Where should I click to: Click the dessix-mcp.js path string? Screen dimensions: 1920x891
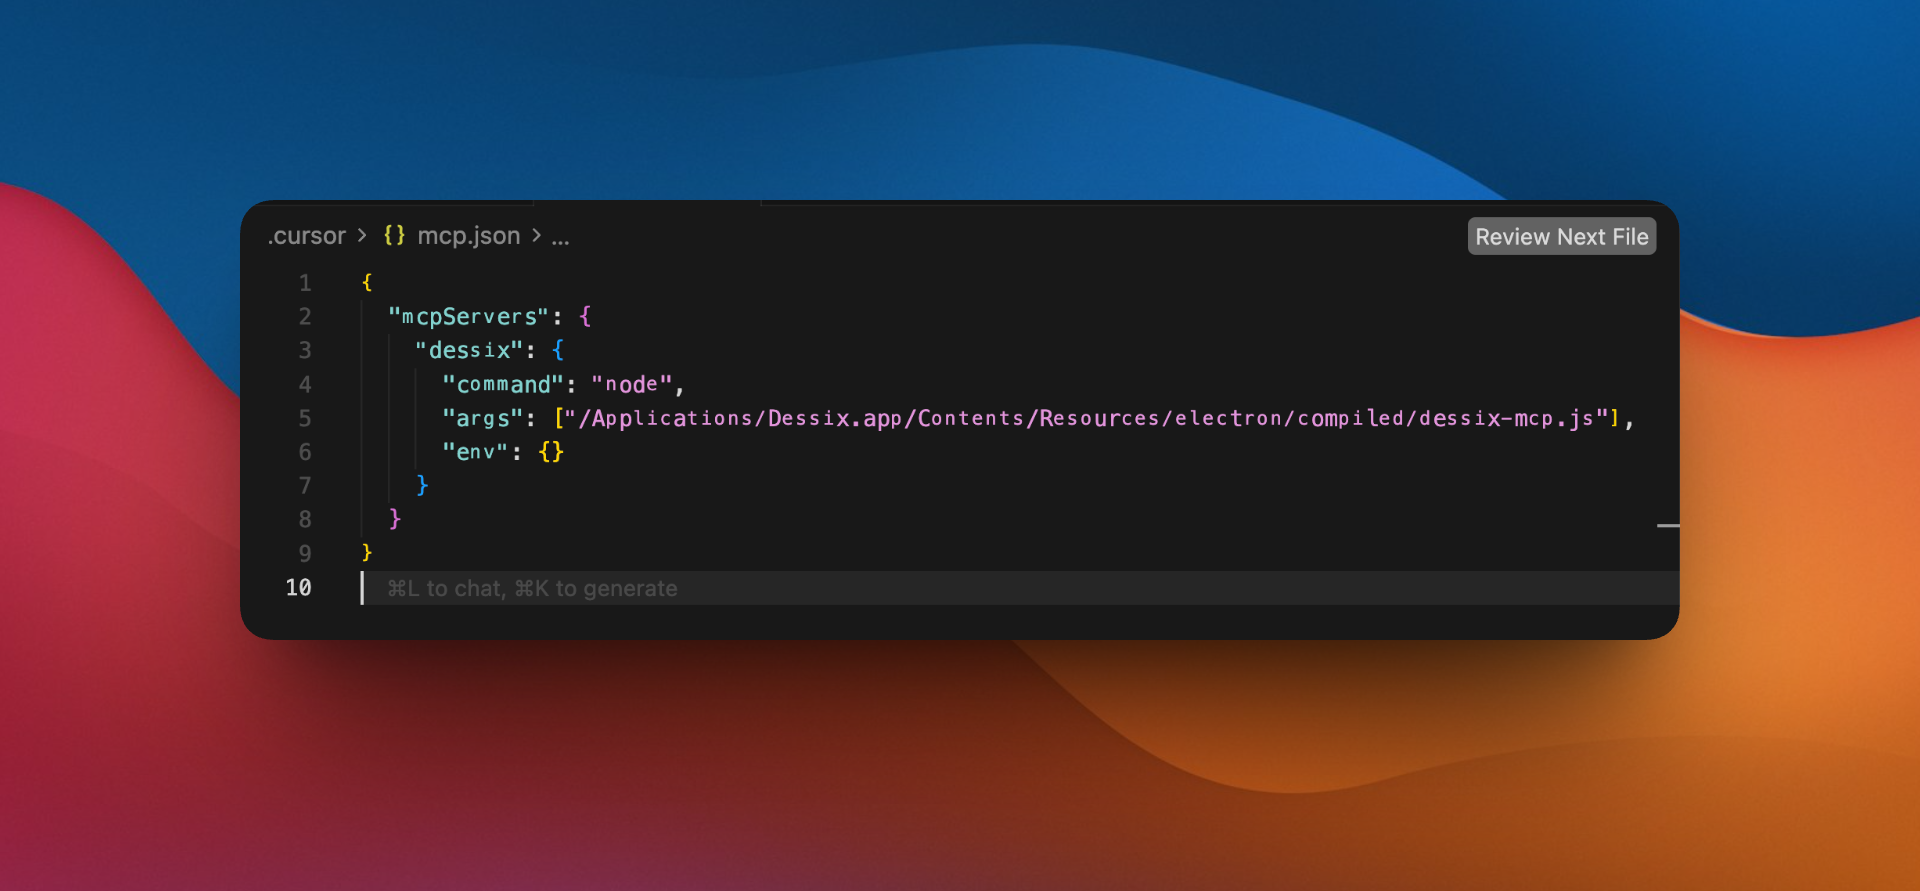(1087, 418)
